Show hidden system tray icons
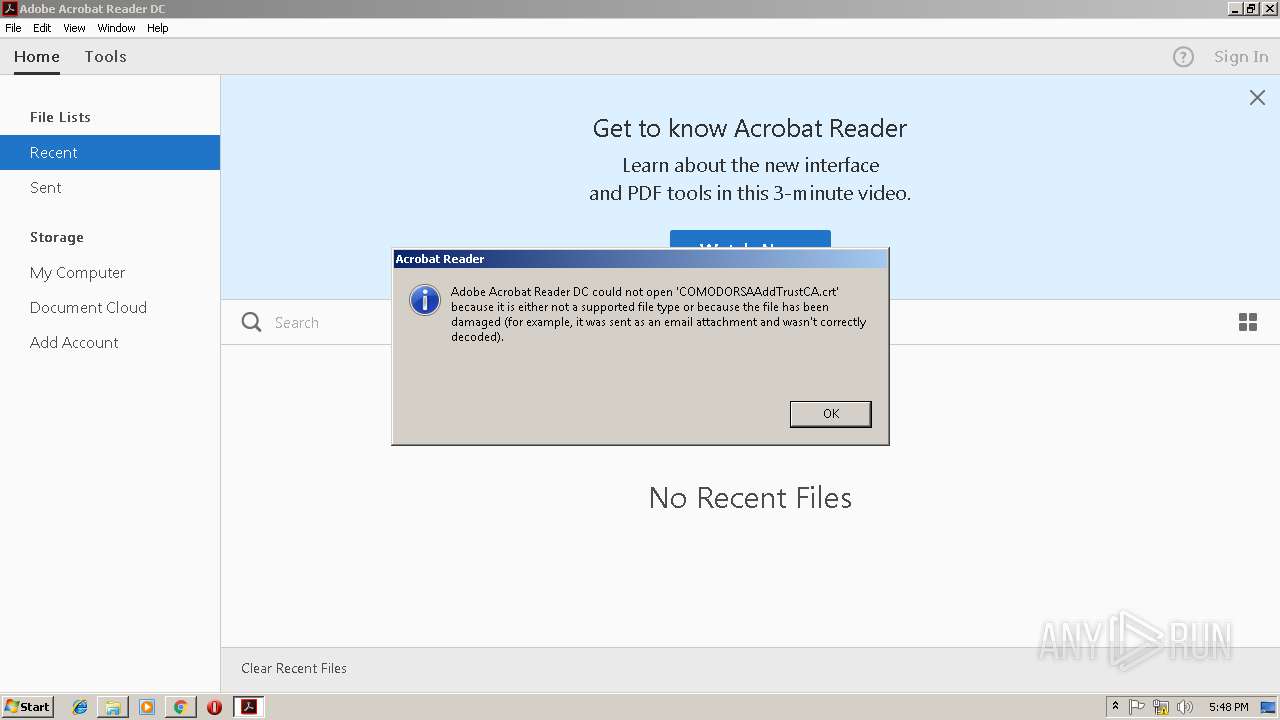The height and width of the screenshot is (720, 1280). 1115,707
